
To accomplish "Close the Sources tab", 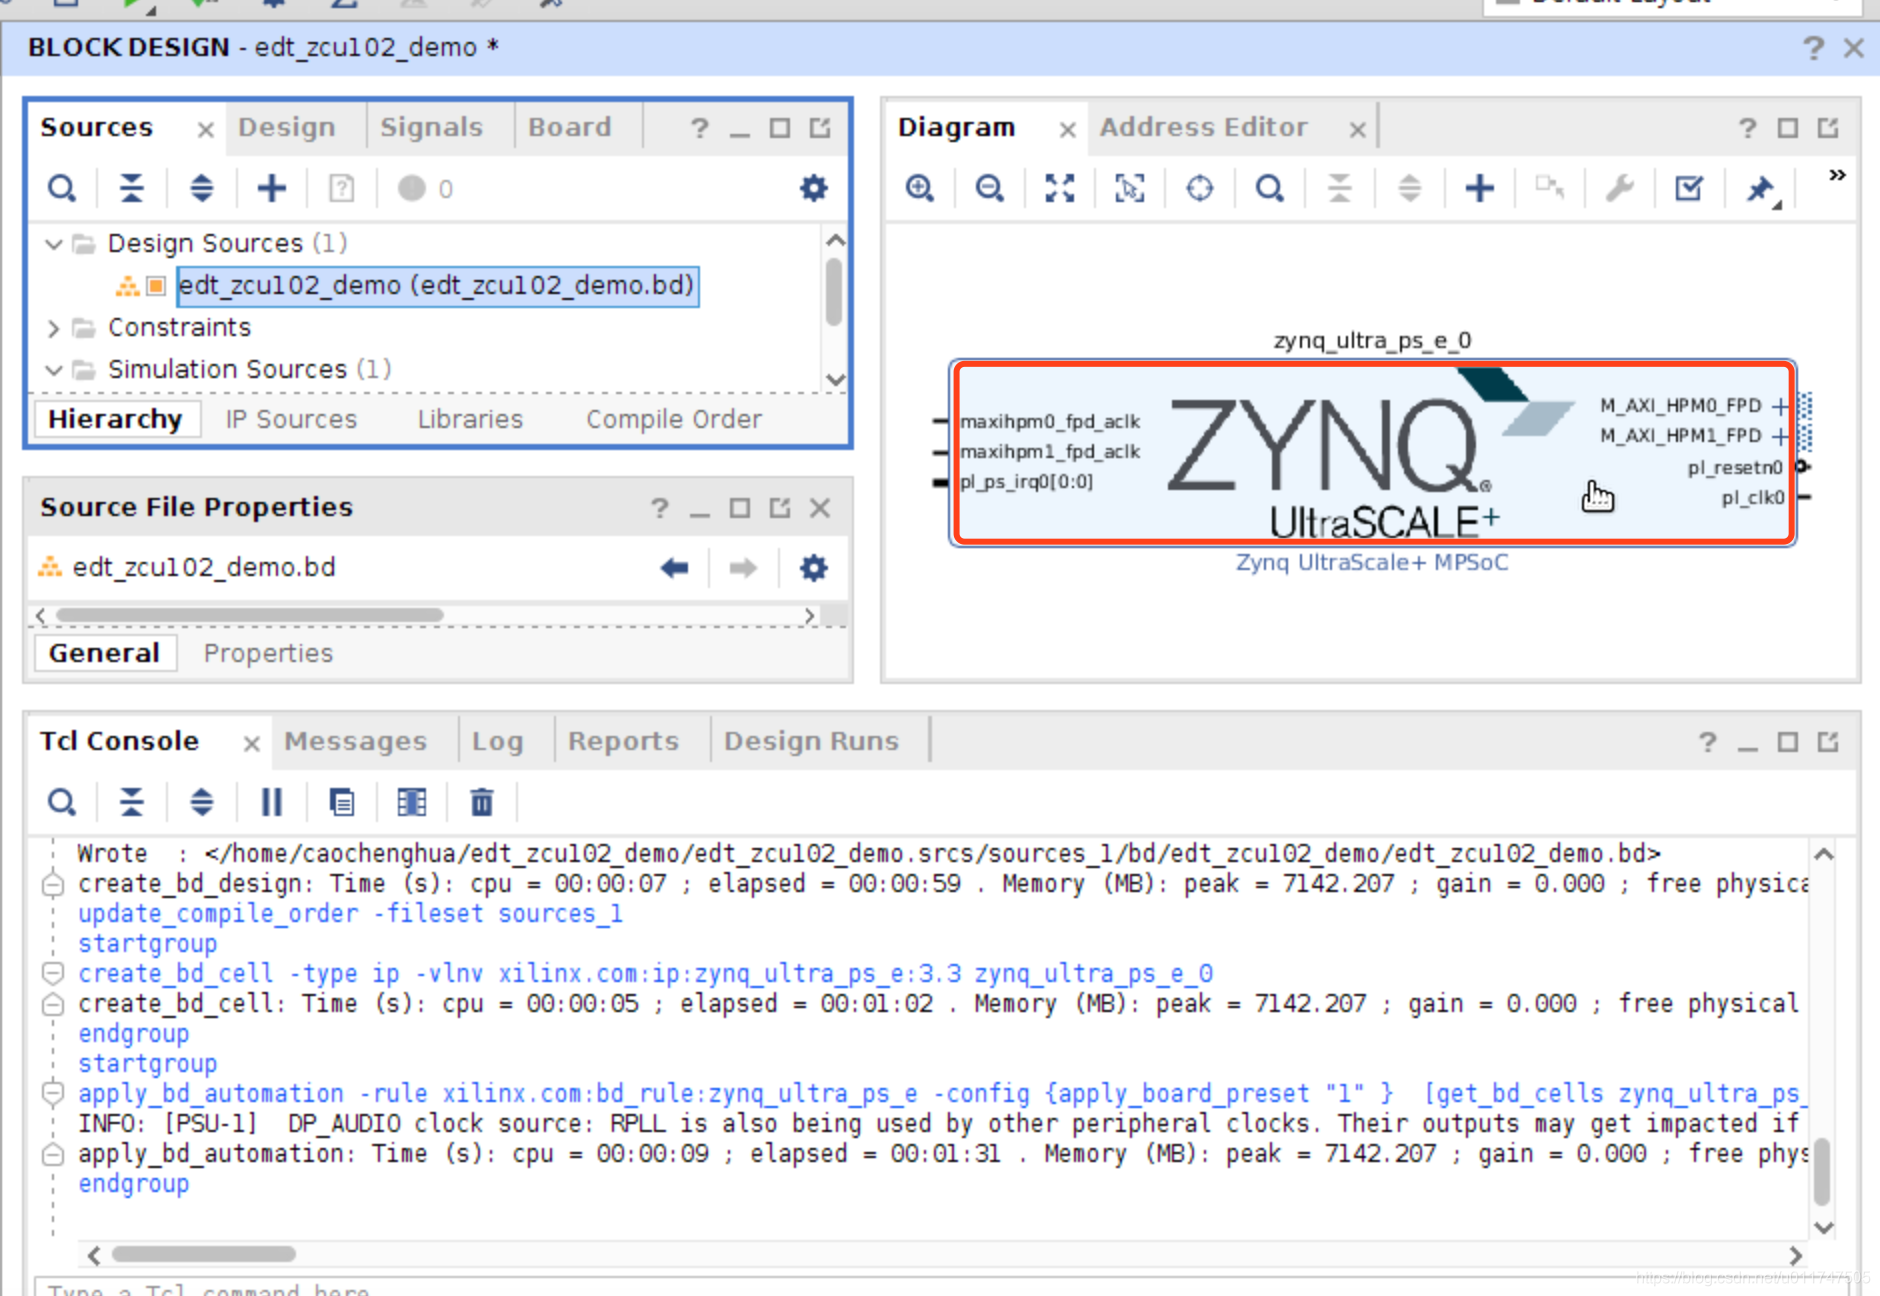I will (205, 129).
